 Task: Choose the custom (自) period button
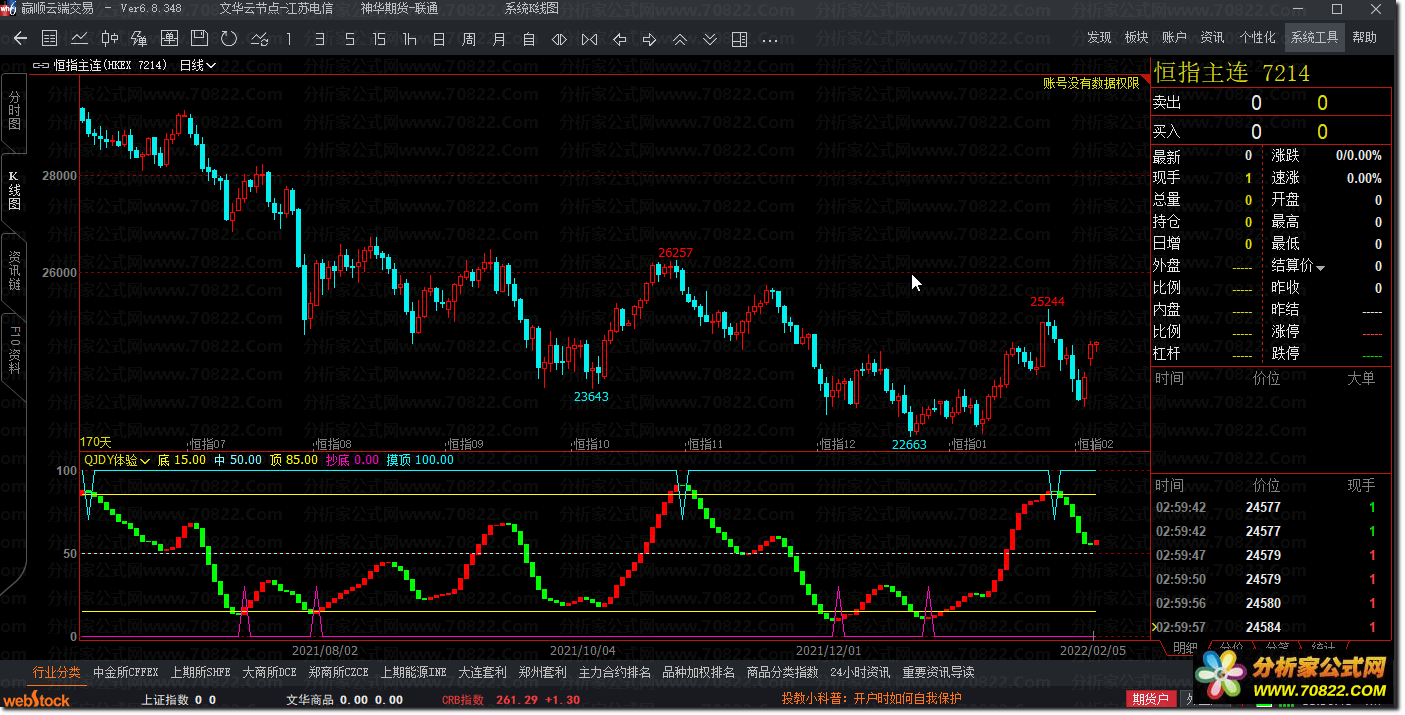point(529,39)
